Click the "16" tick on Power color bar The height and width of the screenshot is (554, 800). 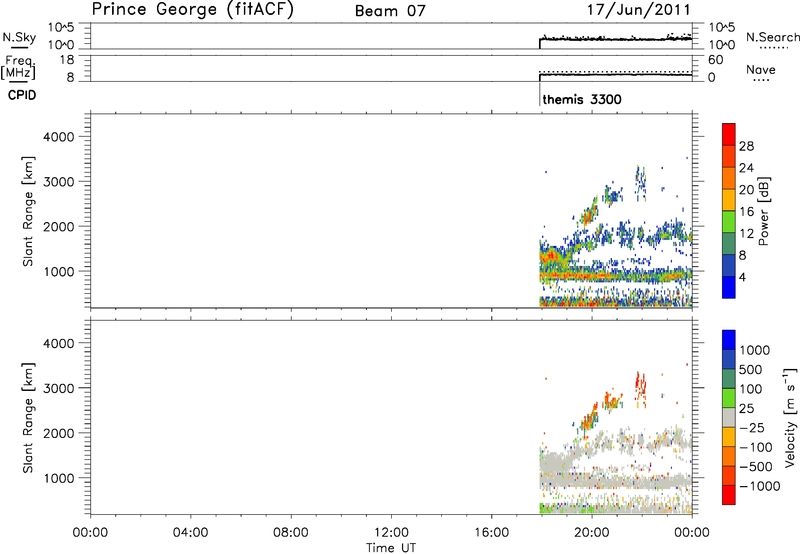(746, 212)
